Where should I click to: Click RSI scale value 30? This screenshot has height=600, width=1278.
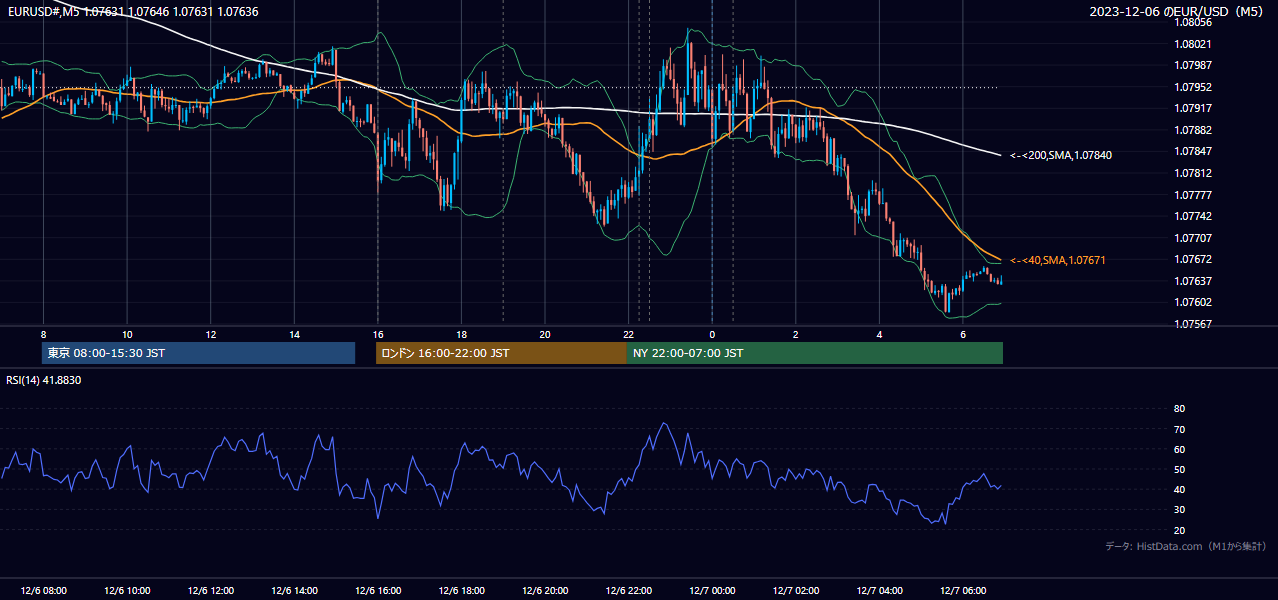click(x=1179, y=510)
